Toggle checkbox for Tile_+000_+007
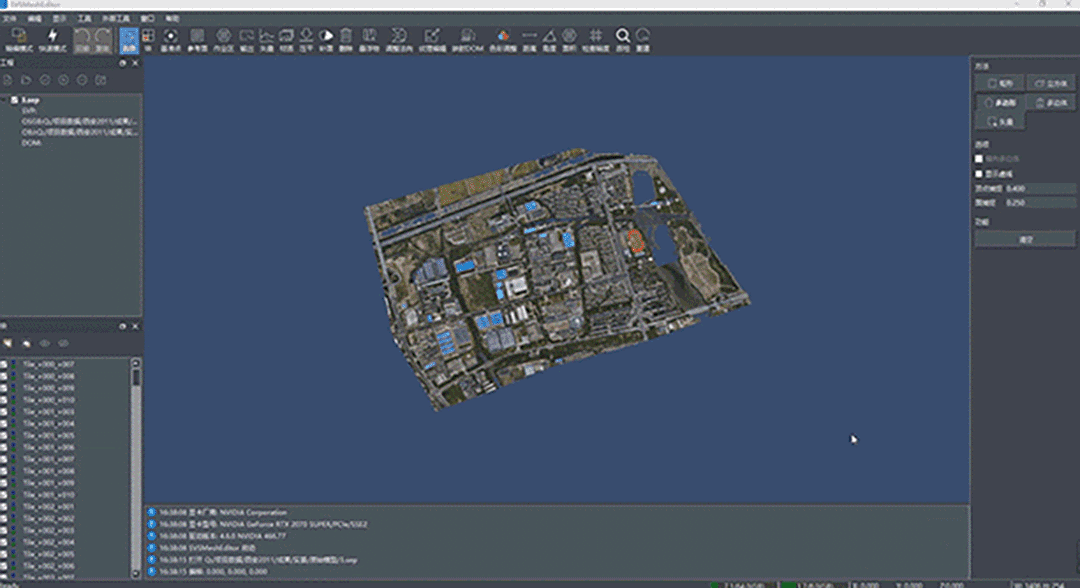This screenshot has height=588, width=1080. tap(5, 365)
